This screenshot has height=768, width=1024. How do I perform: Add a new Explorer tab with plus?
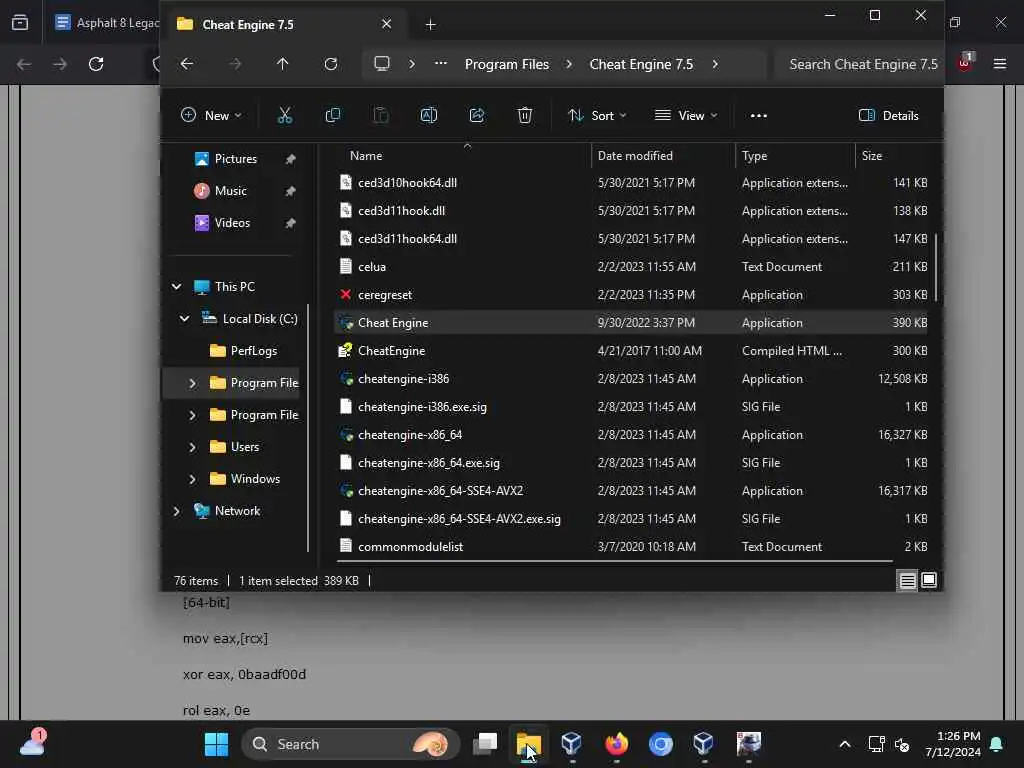coord(430,25)
